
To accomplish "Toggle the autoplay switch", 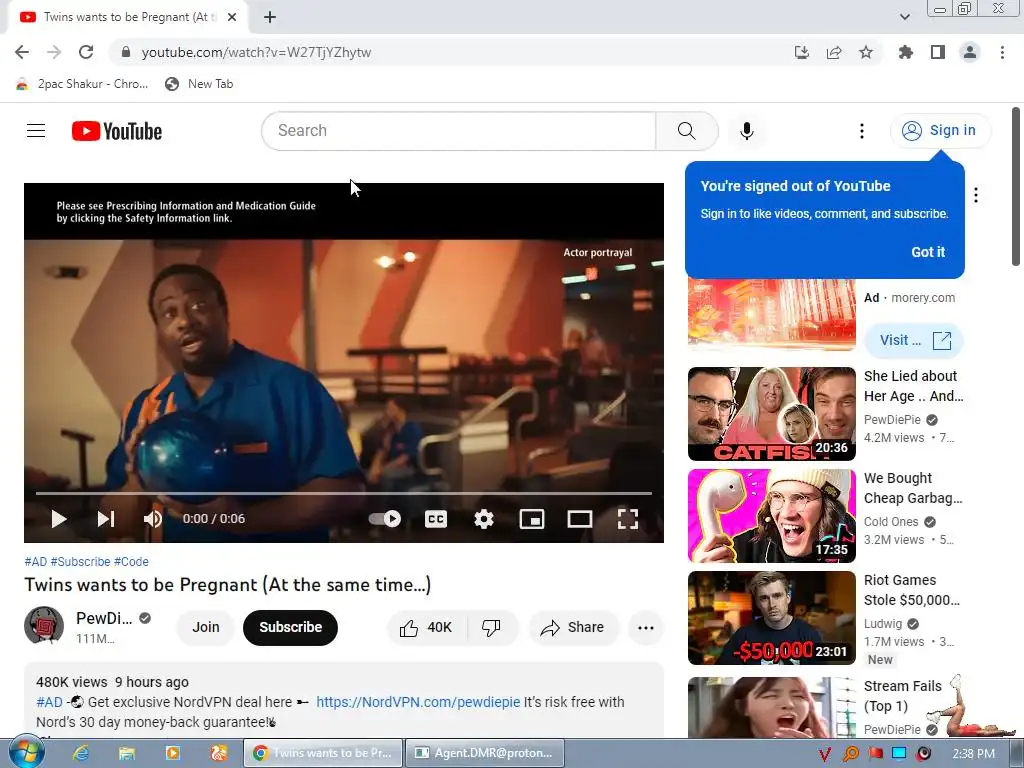I will 385,519.
